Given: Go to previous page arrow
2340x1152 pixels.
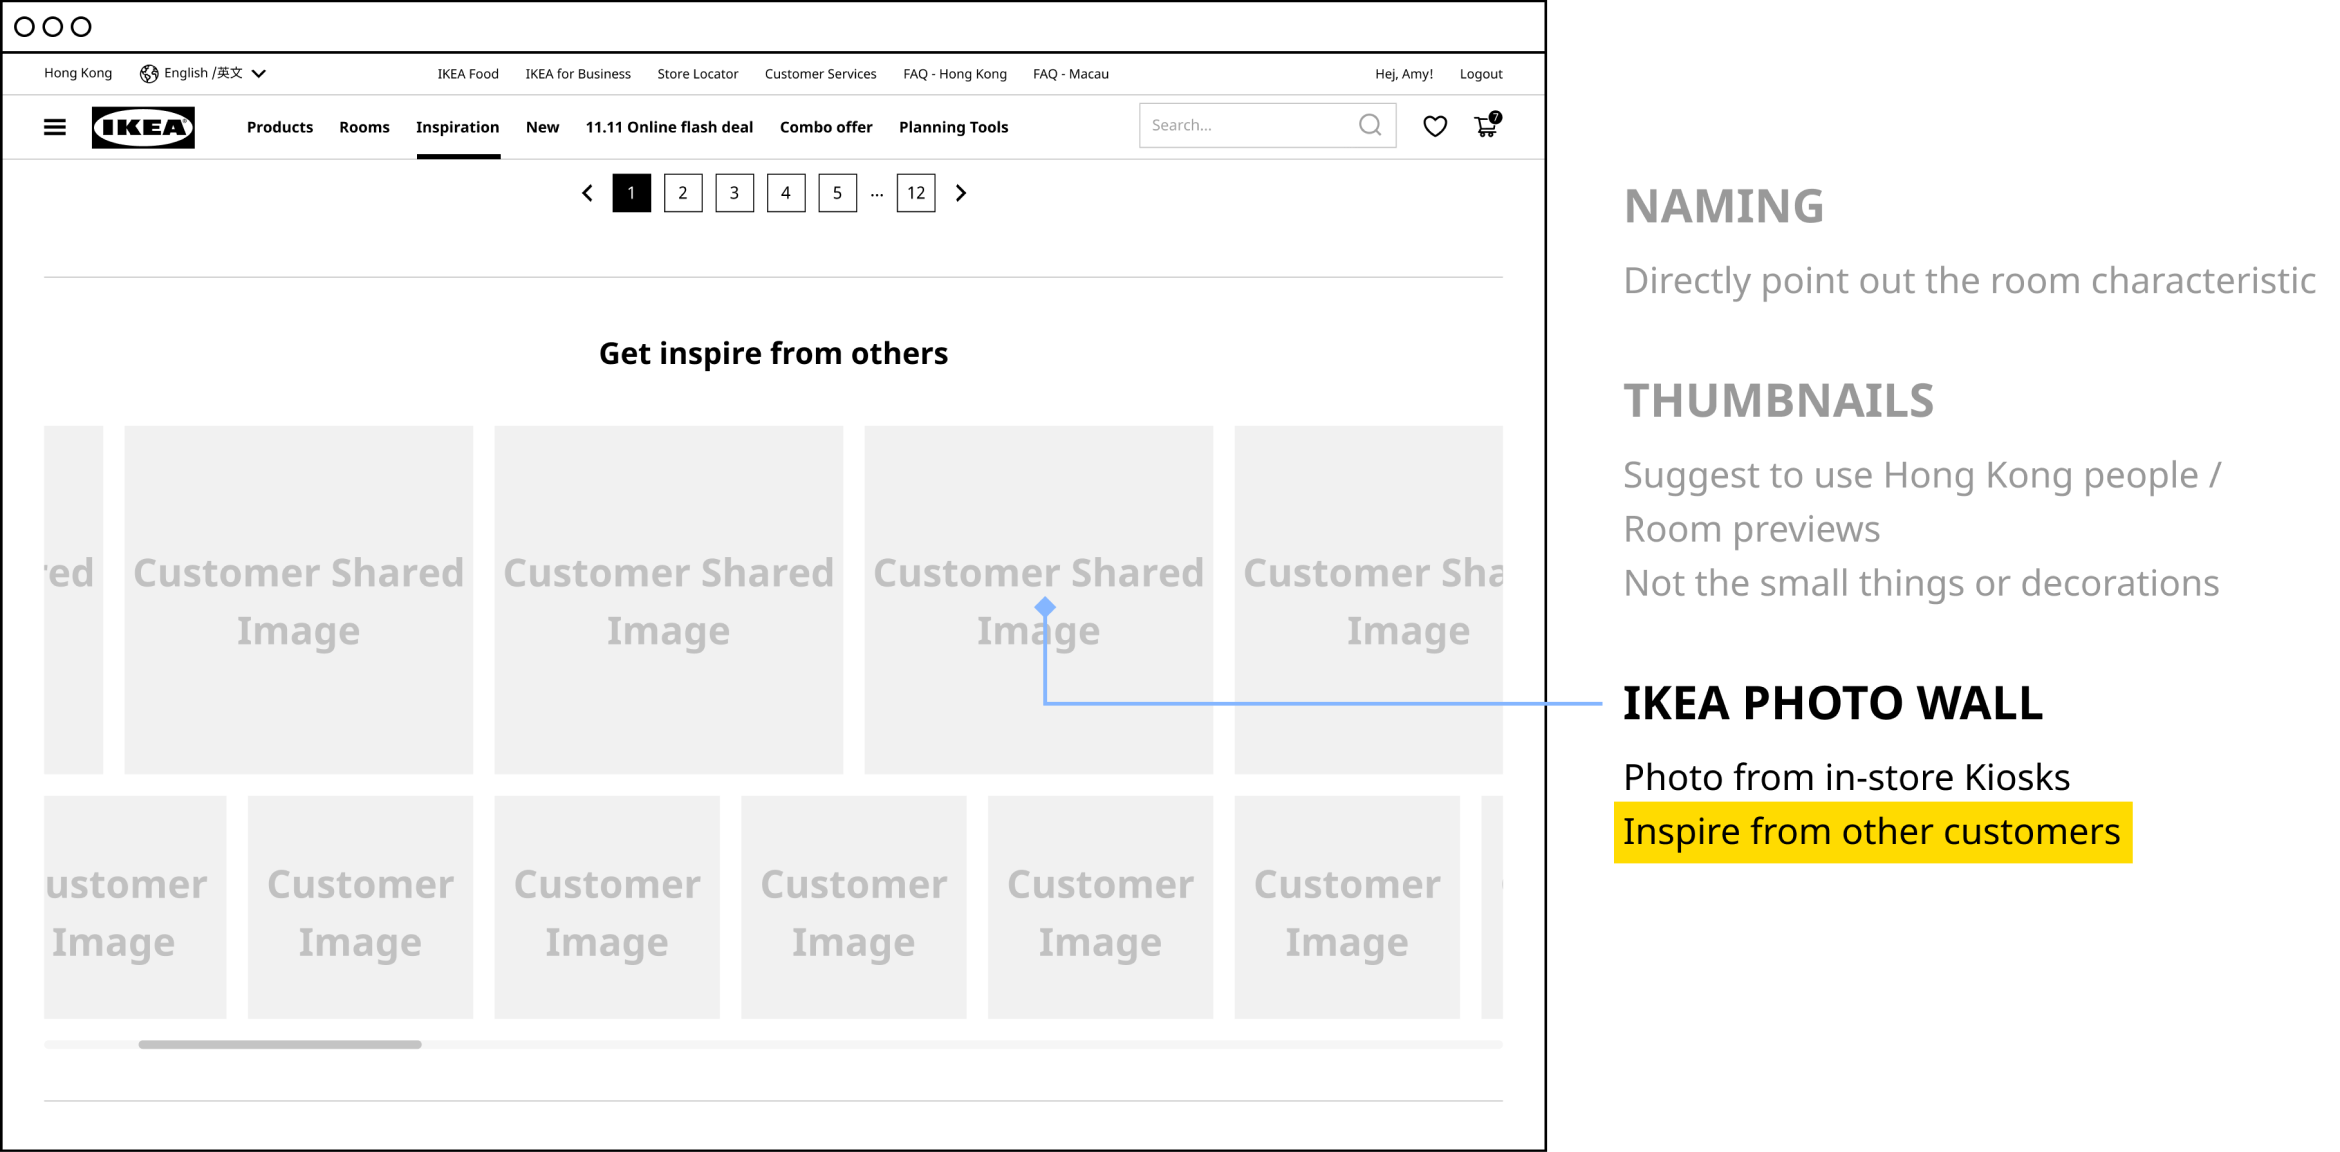Looking at the screenshot, I should click(x=588, y=193).
